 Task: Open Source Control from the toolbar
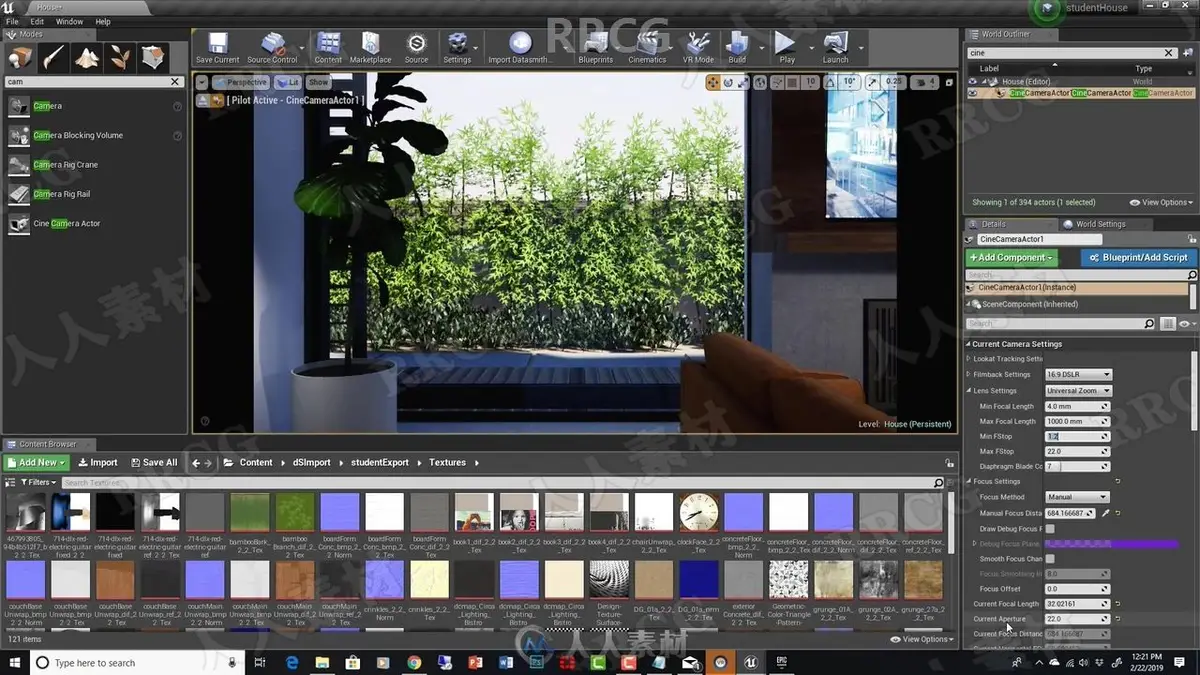pos(272,47)
